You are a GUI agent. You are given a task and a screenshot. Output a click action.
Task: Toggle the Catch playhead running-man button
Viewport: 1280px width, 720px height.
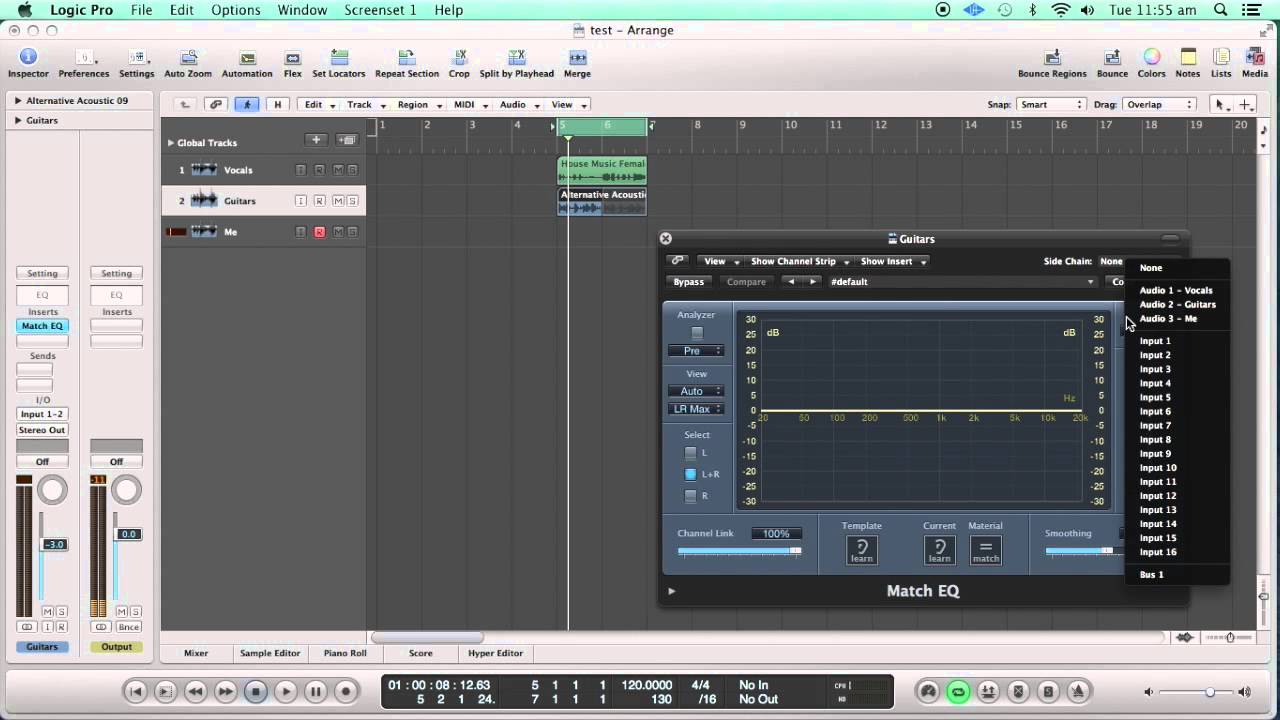pos(246,104)
